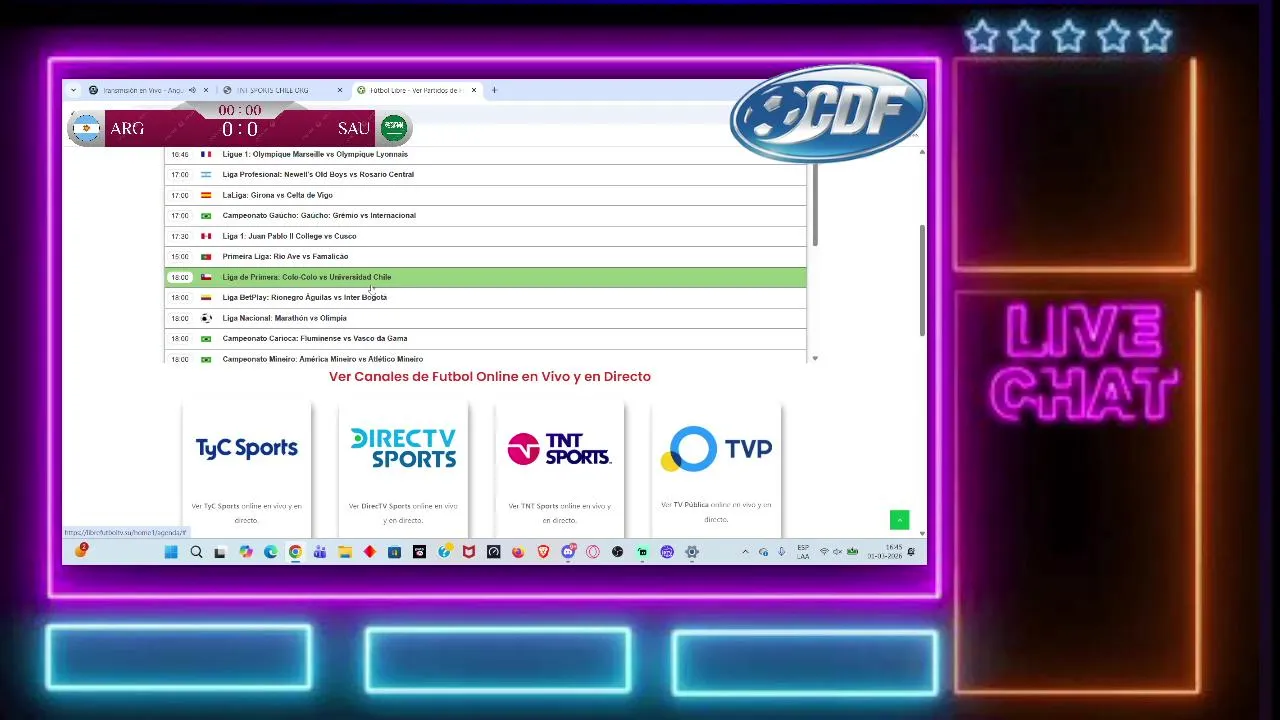This screenshot has width=1280, height=720.
Task: Open the McAfee shield icon
Action: tap(469, 552)
